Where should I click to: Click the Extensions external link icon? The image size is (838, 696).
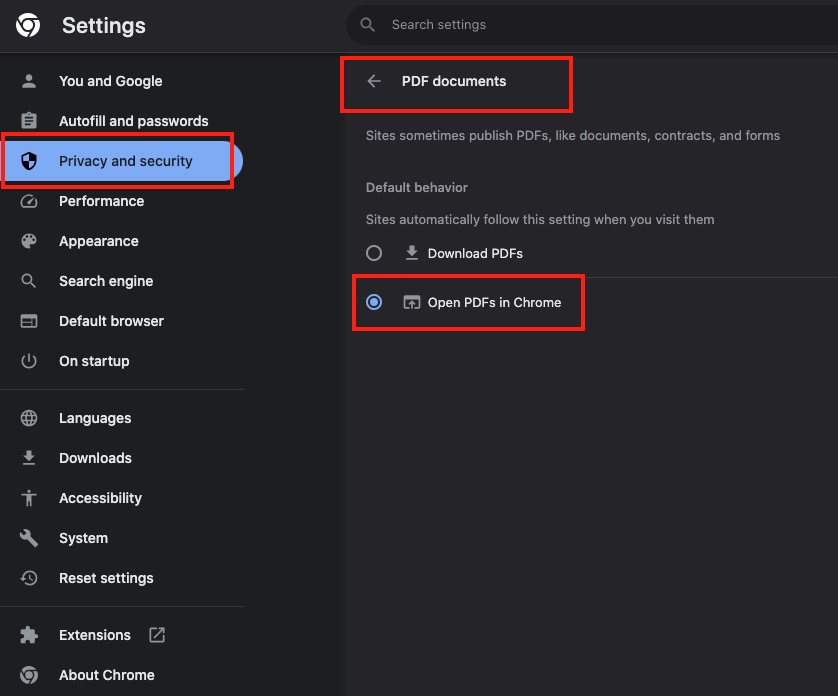point(157,635)
